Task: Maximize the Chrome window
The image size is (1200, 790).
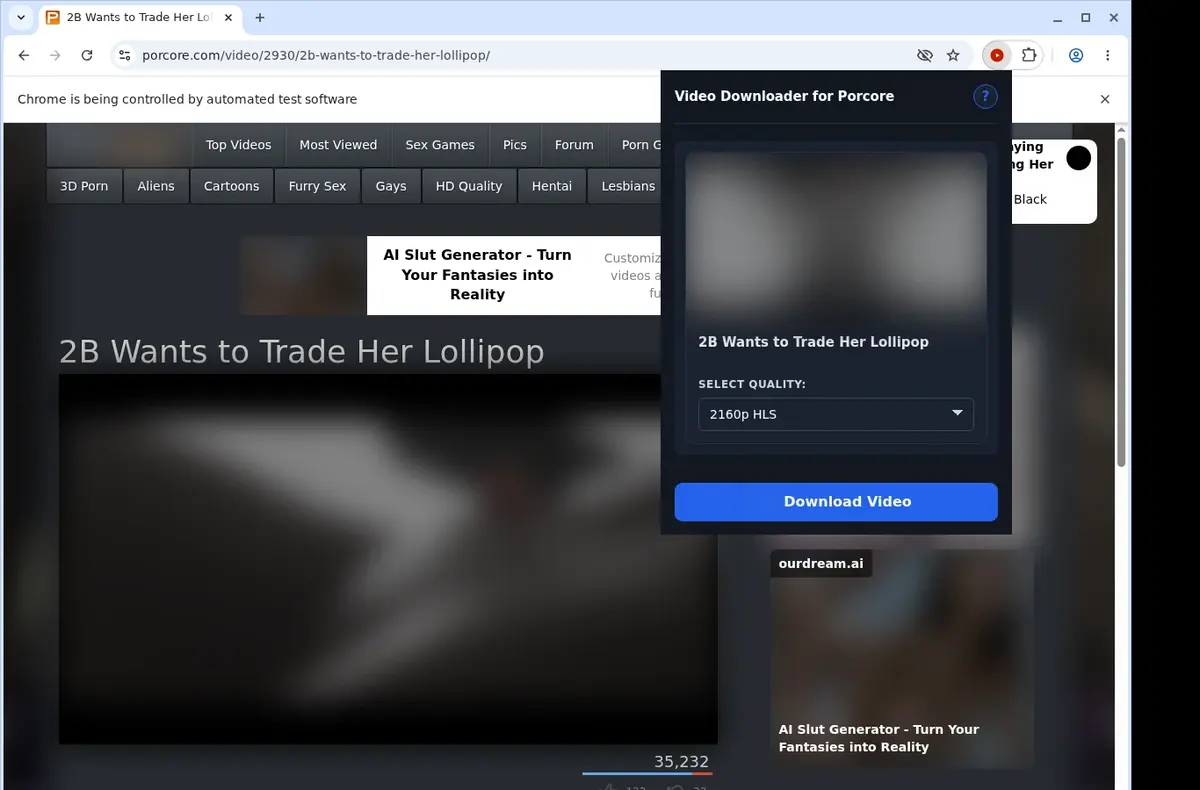Action: [x=1086, y=18]
